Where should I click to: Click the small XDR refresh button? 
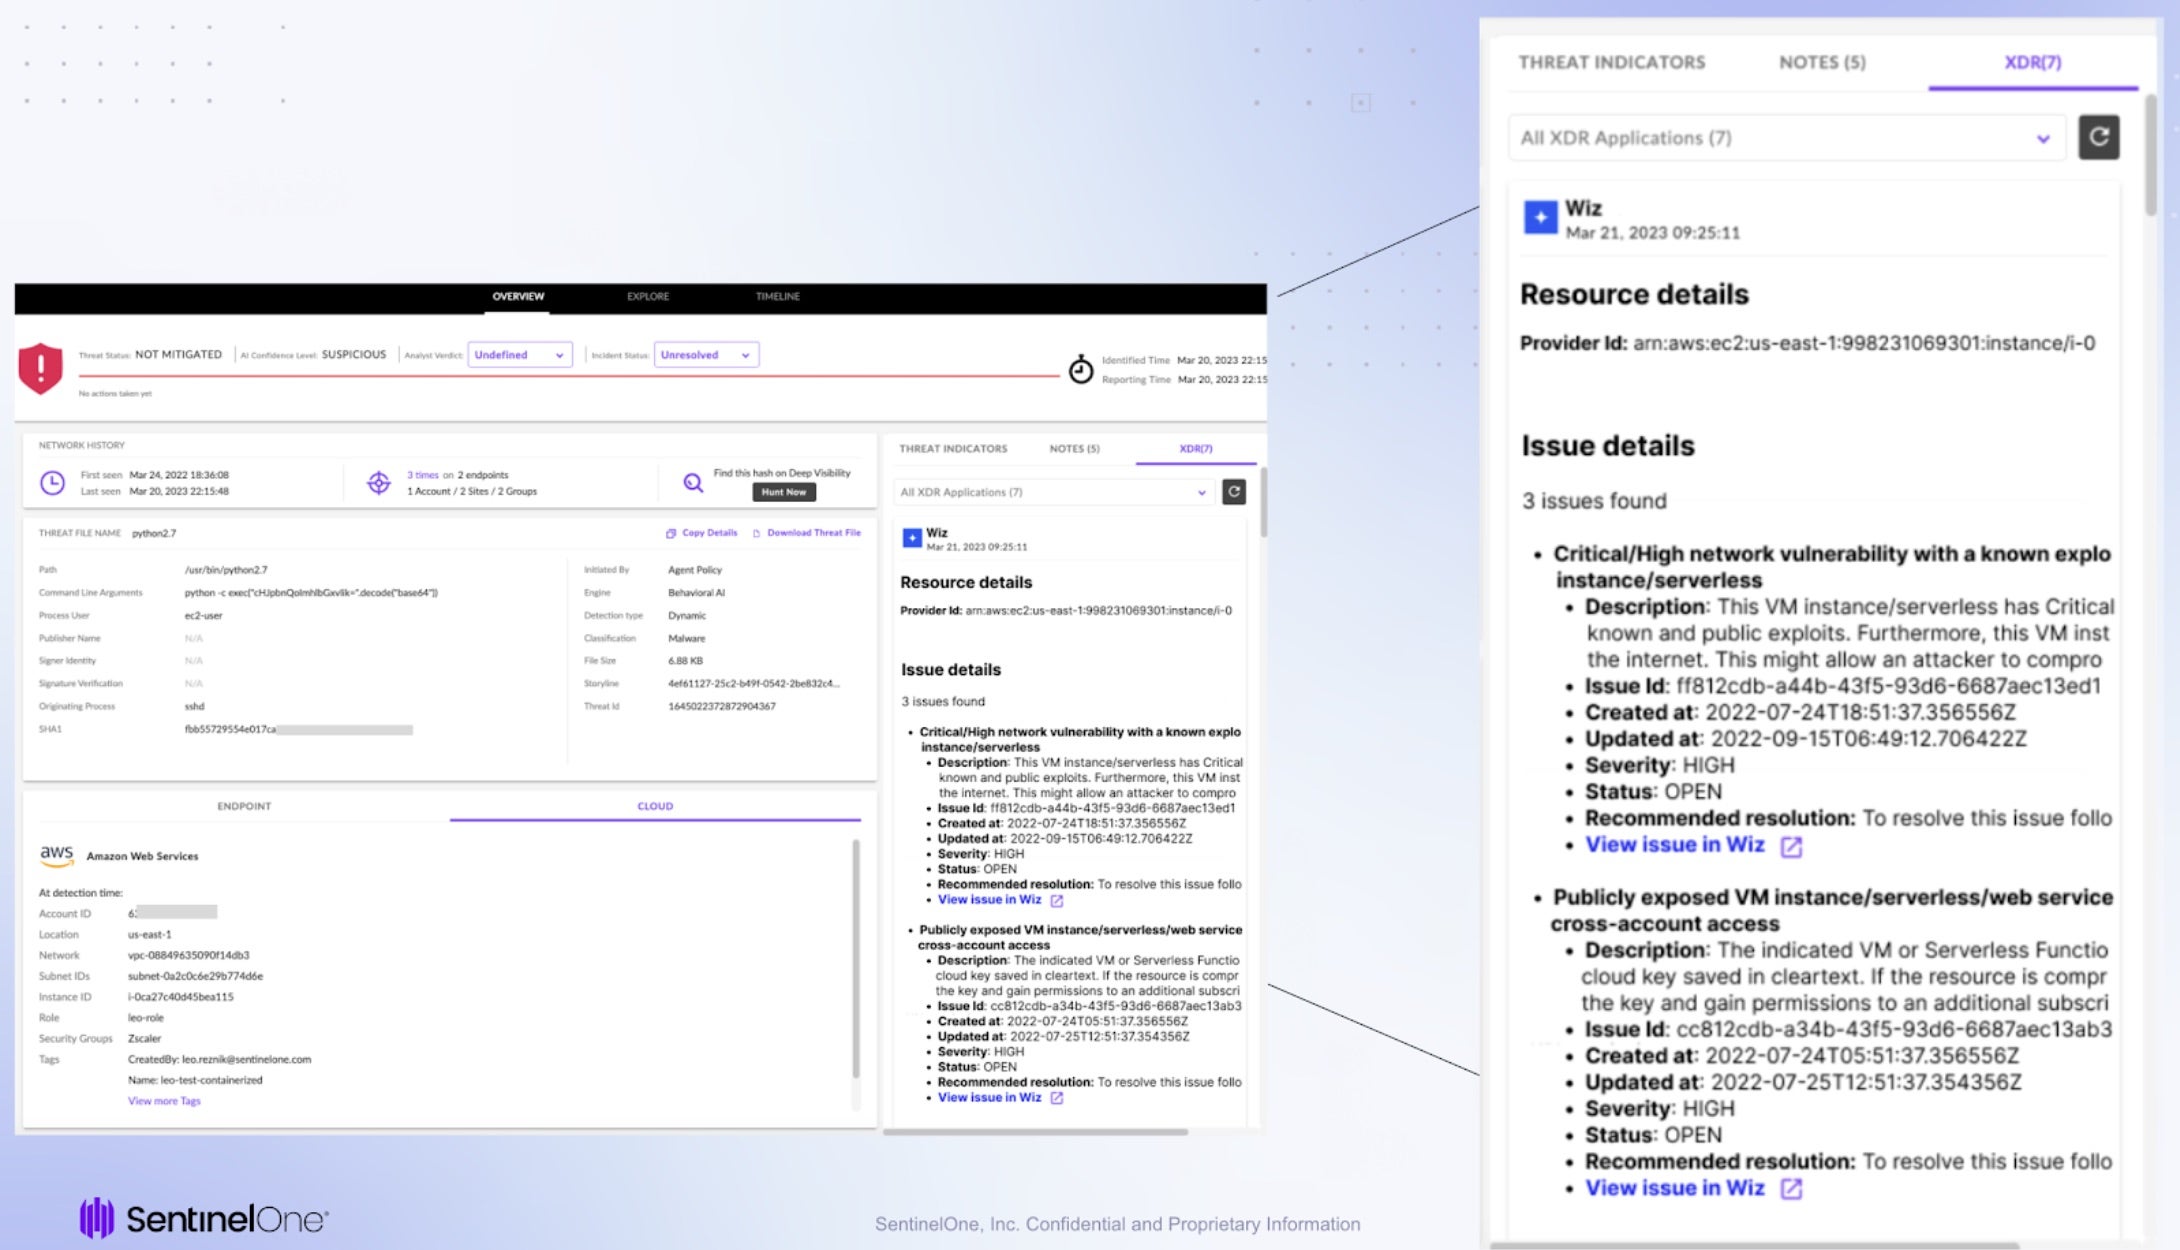1234,492
